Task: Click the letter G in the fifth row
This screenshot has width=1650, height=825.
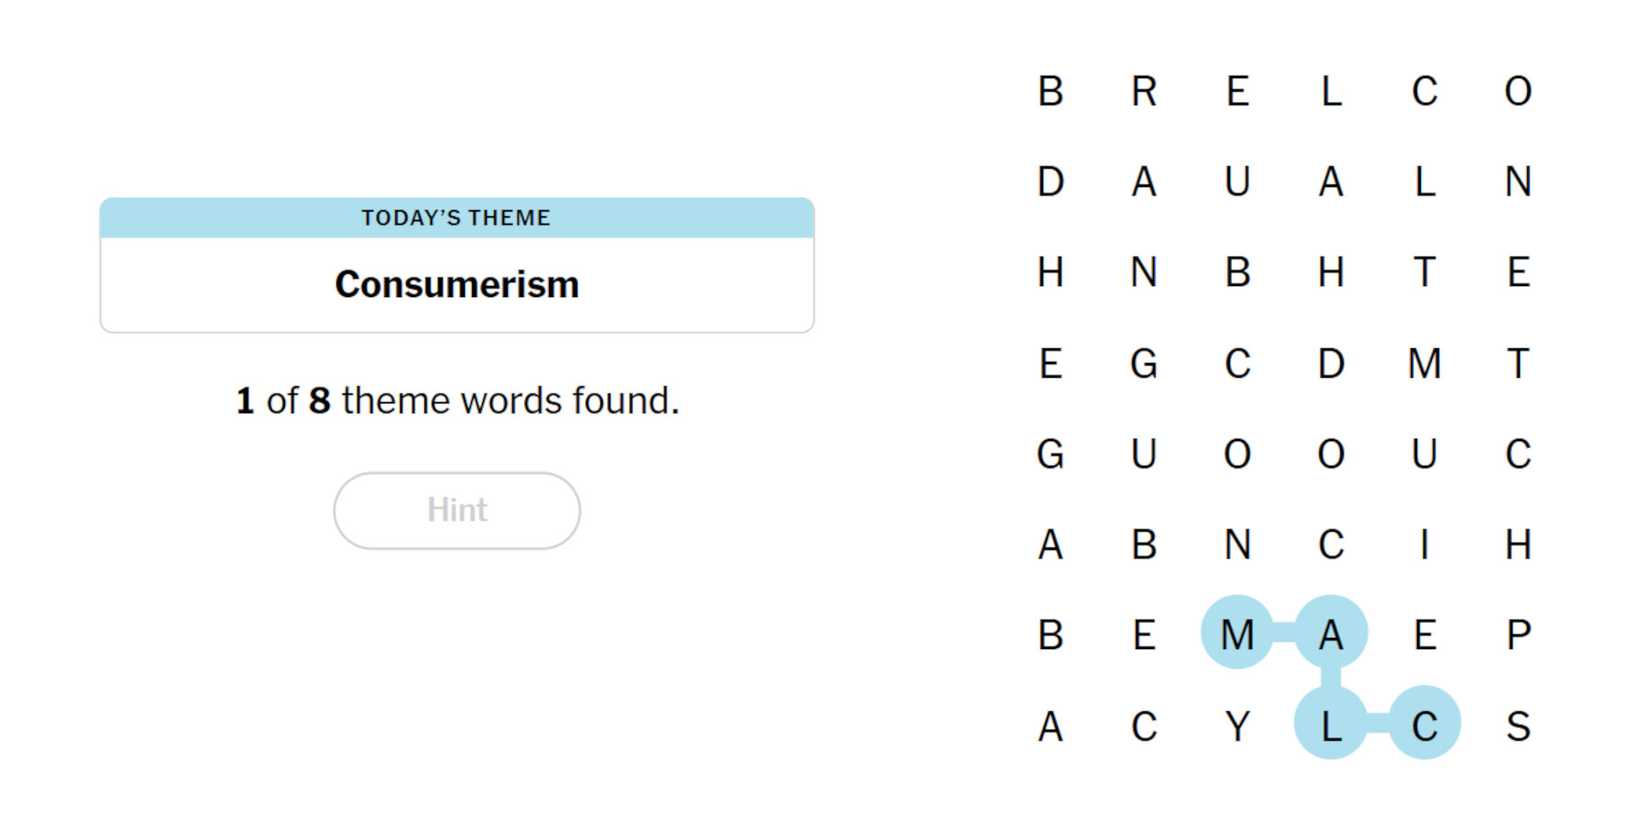Action: 1050,454
